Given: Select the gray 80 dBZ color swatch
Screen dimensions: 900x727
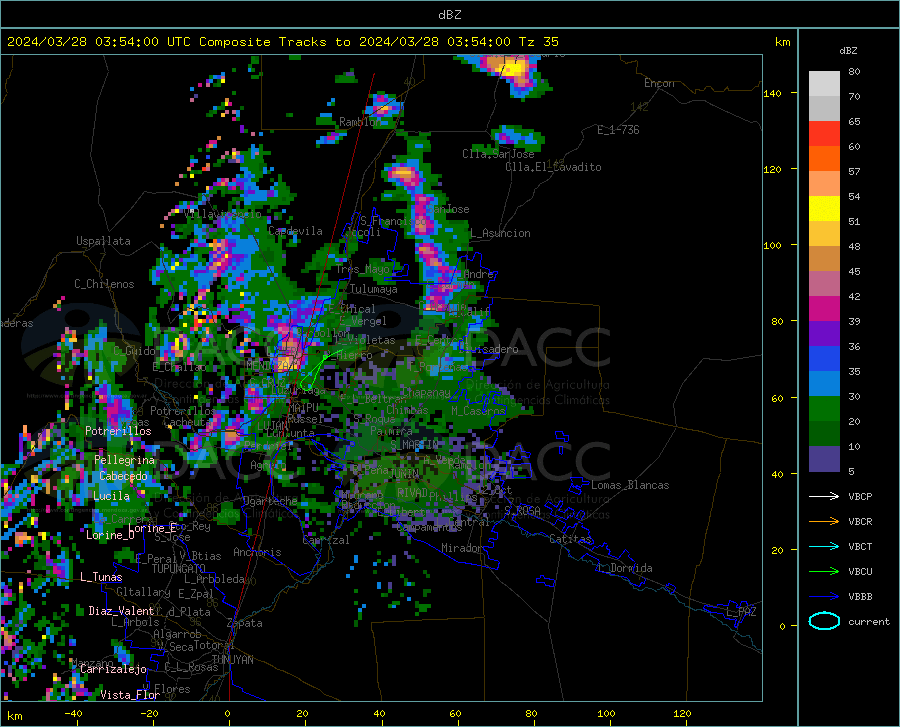Looking at the screenshot, I should 824,83.
